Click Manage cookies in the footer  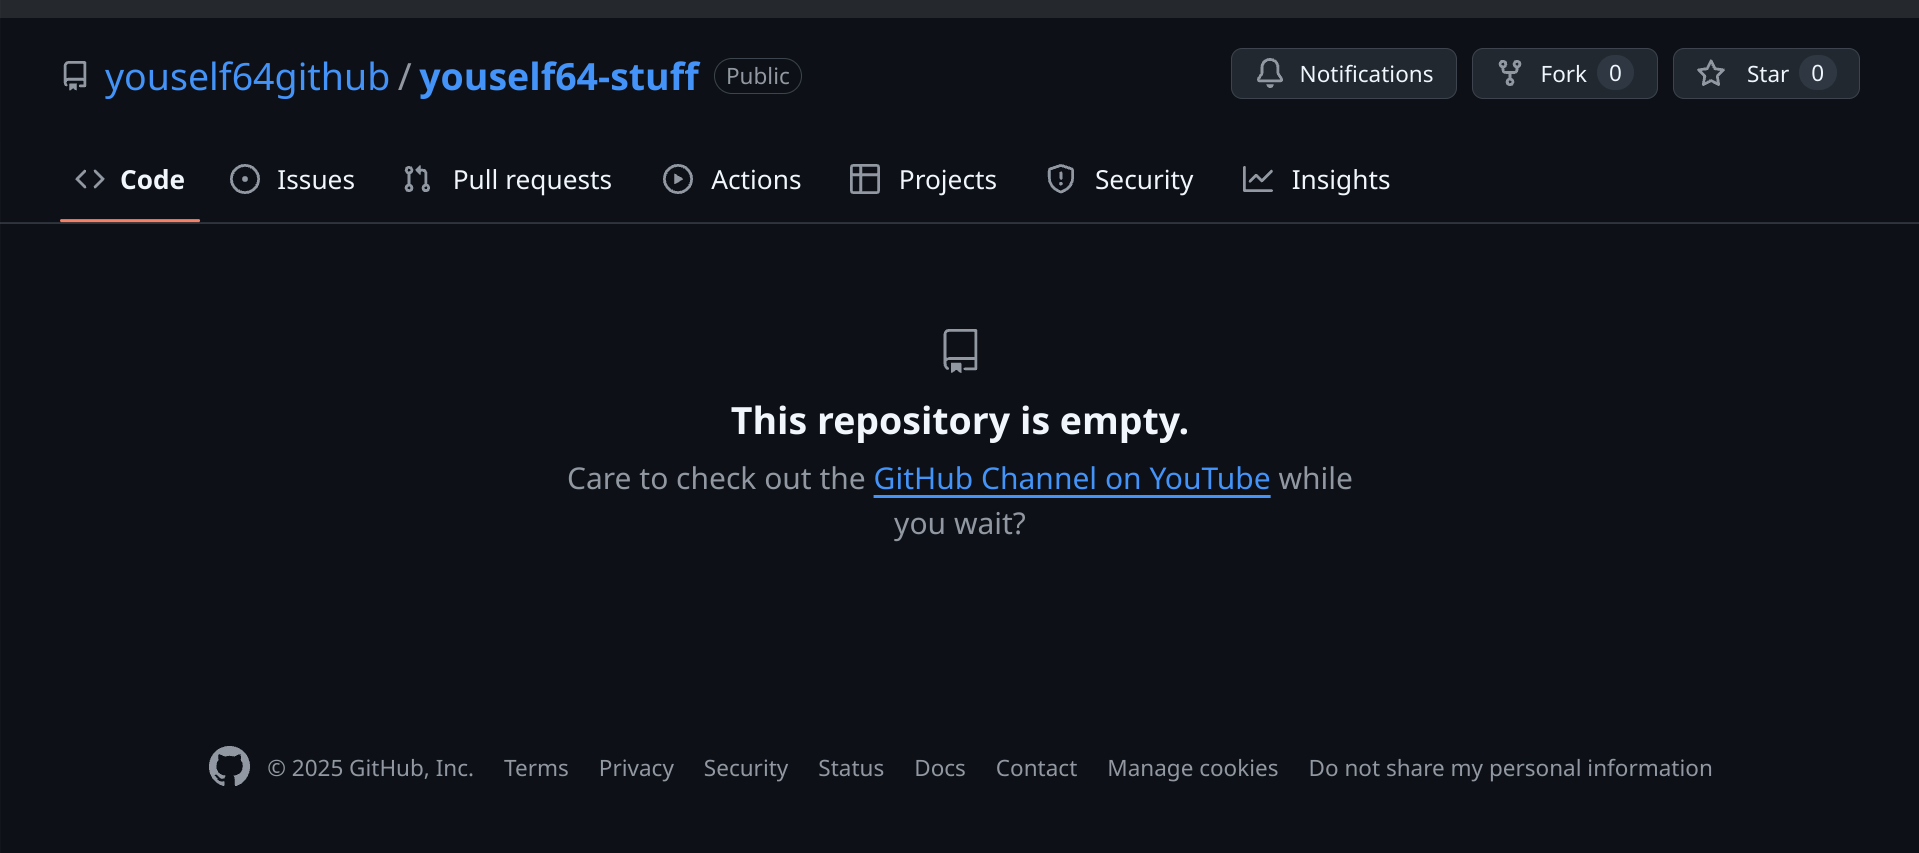click(1192, 768)
